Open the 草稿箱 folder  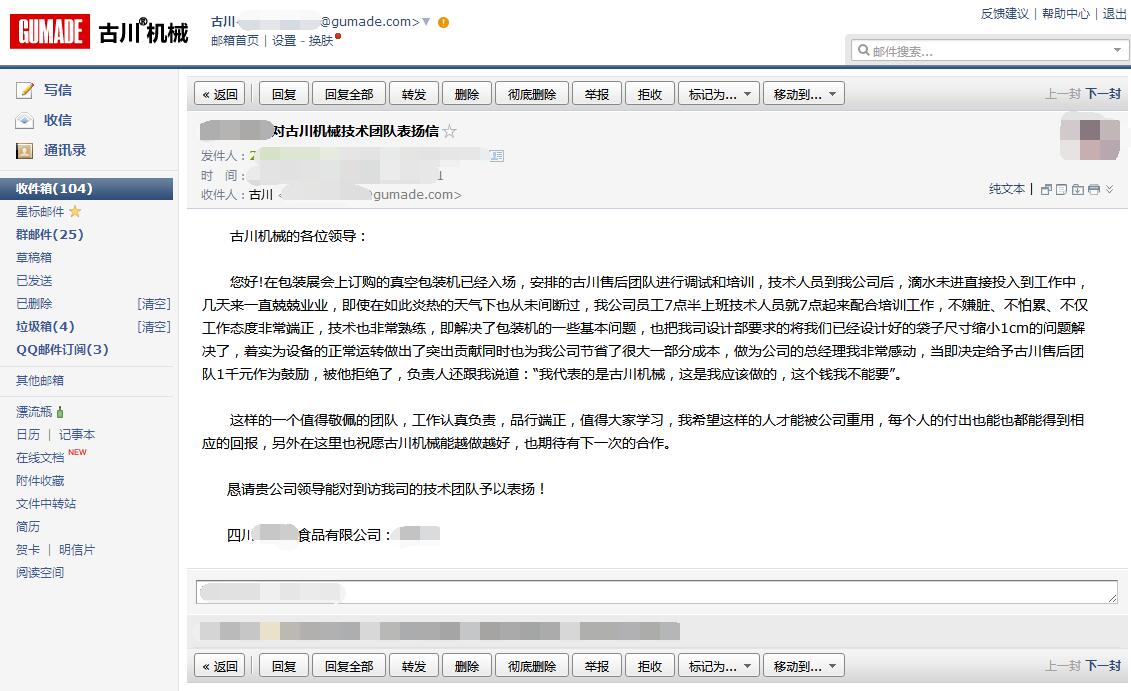tap(34, 258)
